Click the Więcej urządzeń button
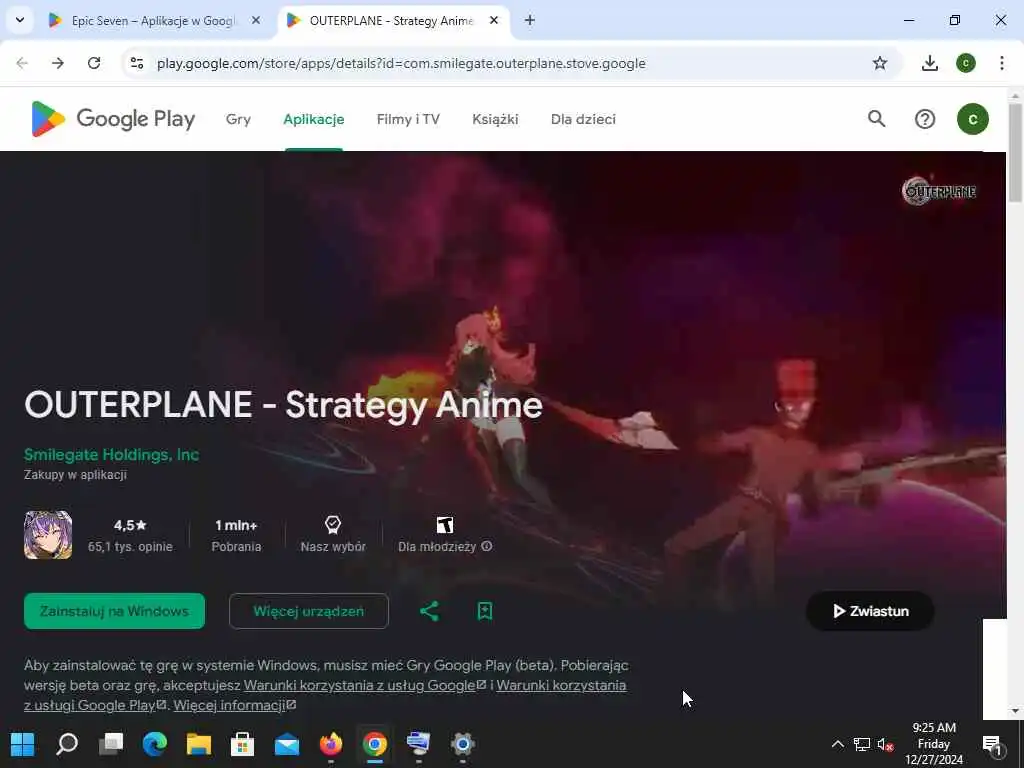1024x768 pixels. 309,611
